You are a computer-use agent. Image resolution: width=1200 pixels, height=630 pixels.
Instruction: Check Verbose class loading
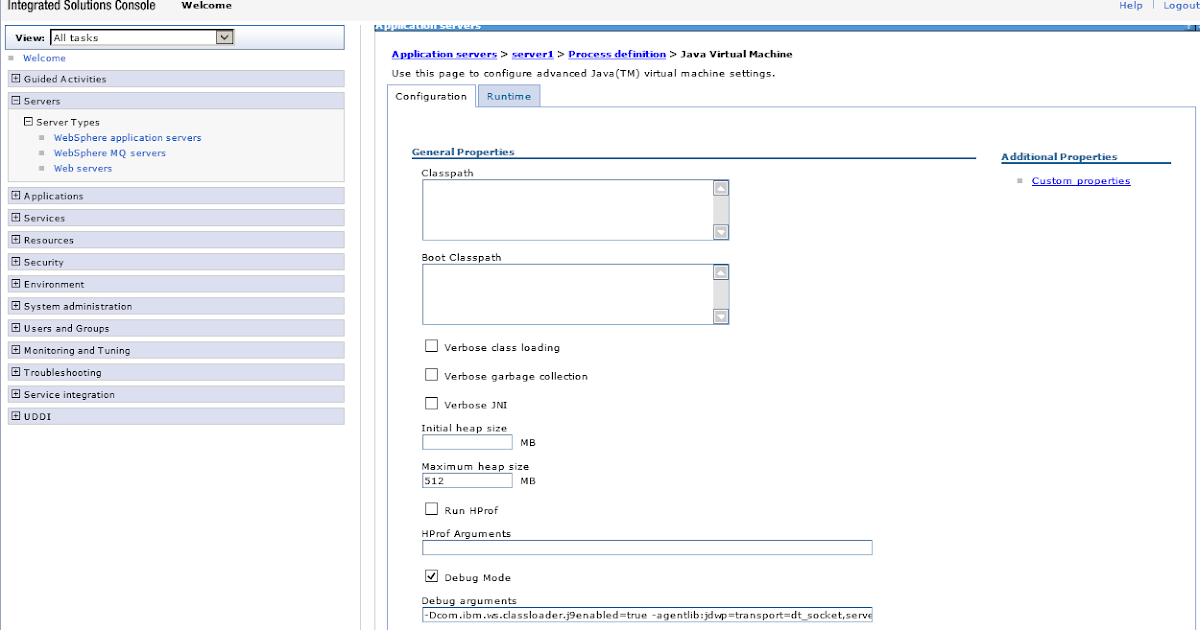pos(431,346)
